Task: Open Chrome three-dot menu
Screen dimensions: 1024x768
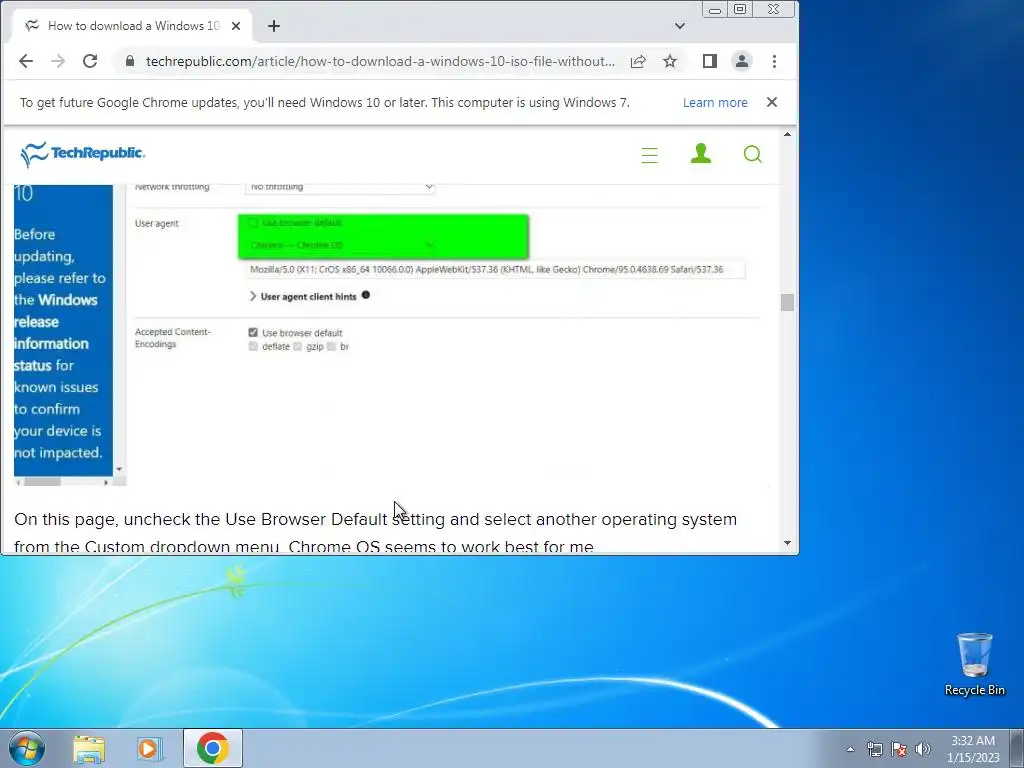Action: [775, 61]
